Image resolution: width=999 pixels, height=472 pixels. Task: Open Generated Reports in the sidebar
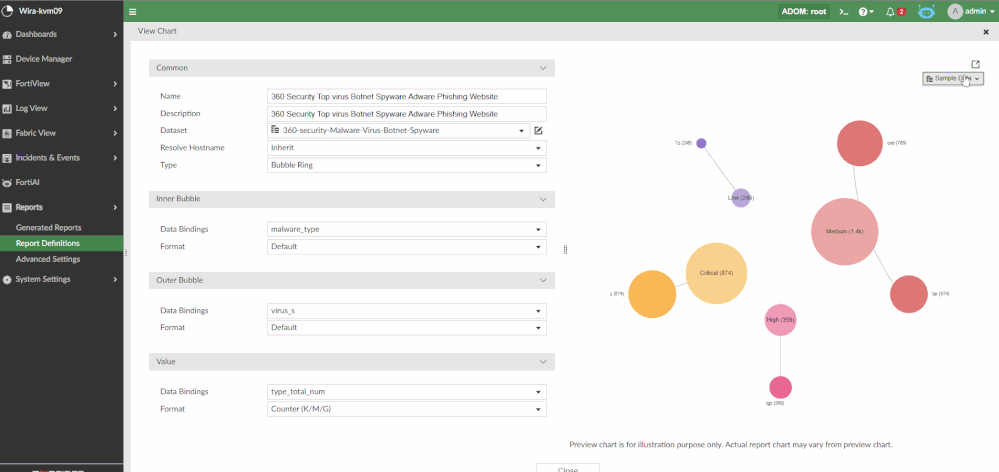[49, 228]
